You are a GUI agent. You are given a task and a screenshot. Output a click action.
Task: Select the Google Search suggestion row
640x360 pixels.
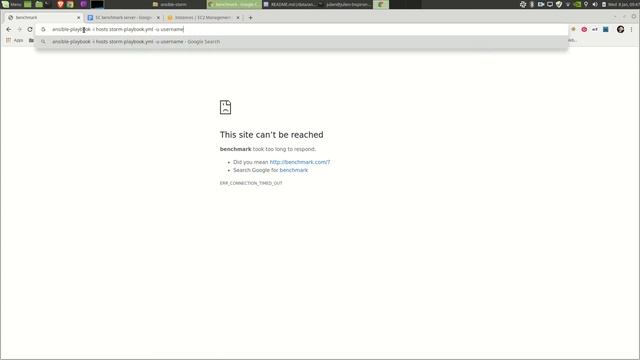tap(302, 42)
